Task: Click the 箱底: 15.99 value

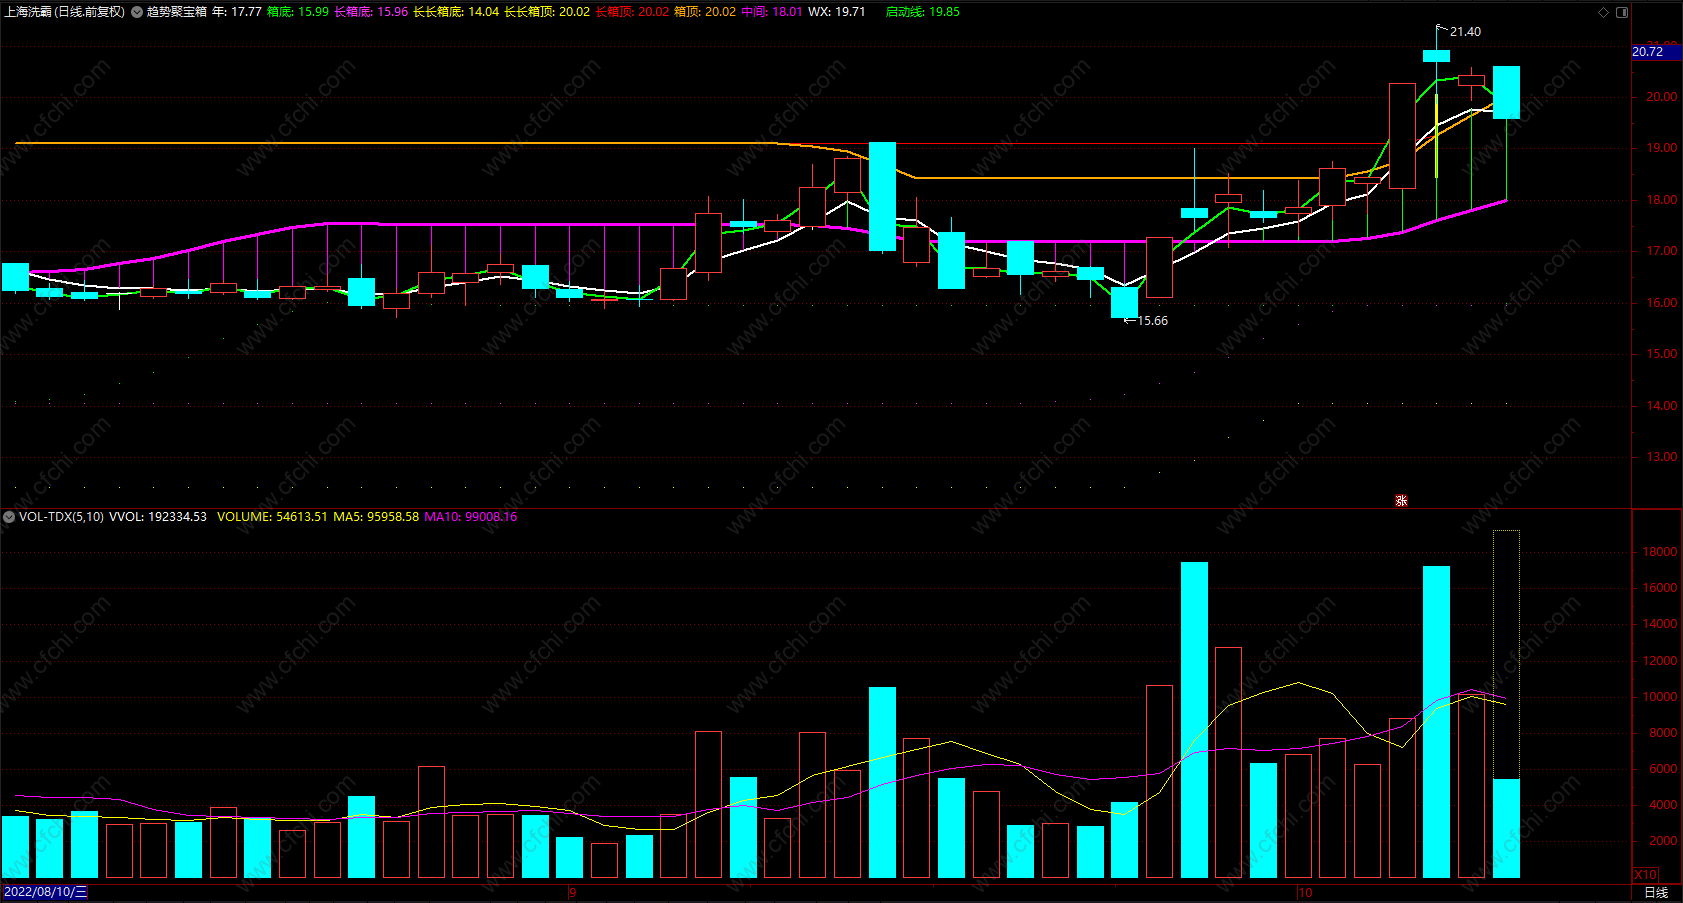Action: coord(297,12)
